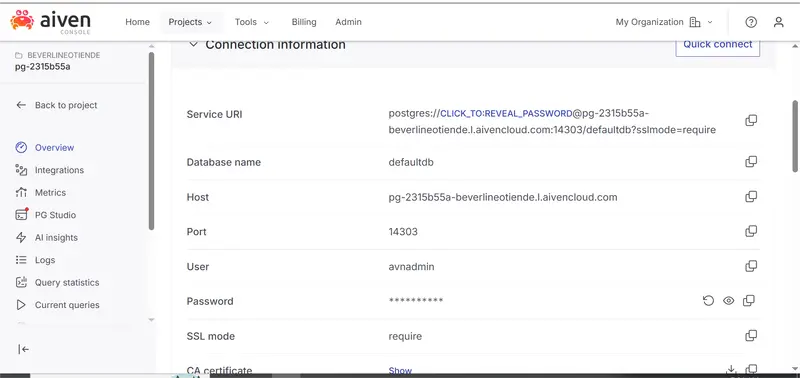Click the organization building icon
Viewport: 800px width, 378px height.
(694, 22)
